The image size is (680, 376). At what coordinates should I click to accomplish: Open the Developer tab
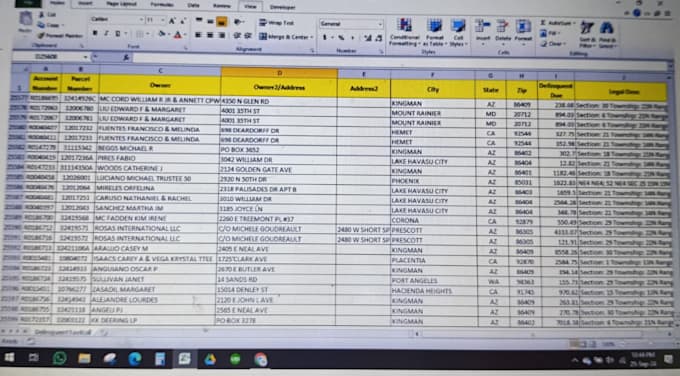click(282, 7)
